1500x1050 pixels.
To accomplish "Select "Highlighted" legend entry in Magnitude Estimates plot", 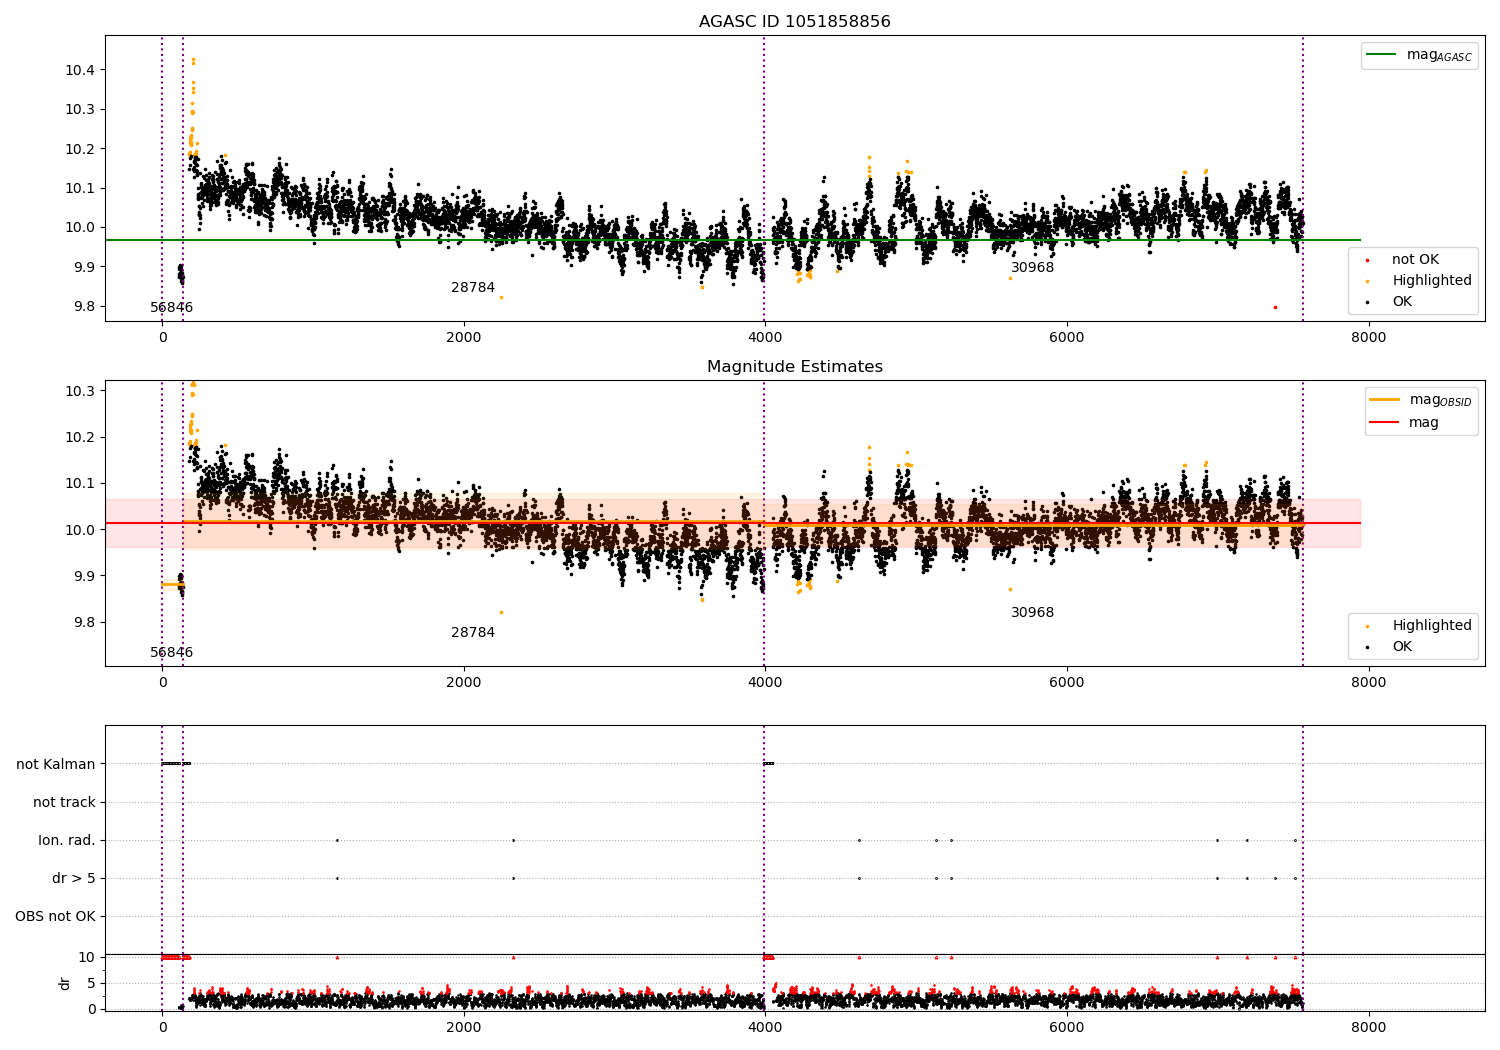I will click(1419, 626).
